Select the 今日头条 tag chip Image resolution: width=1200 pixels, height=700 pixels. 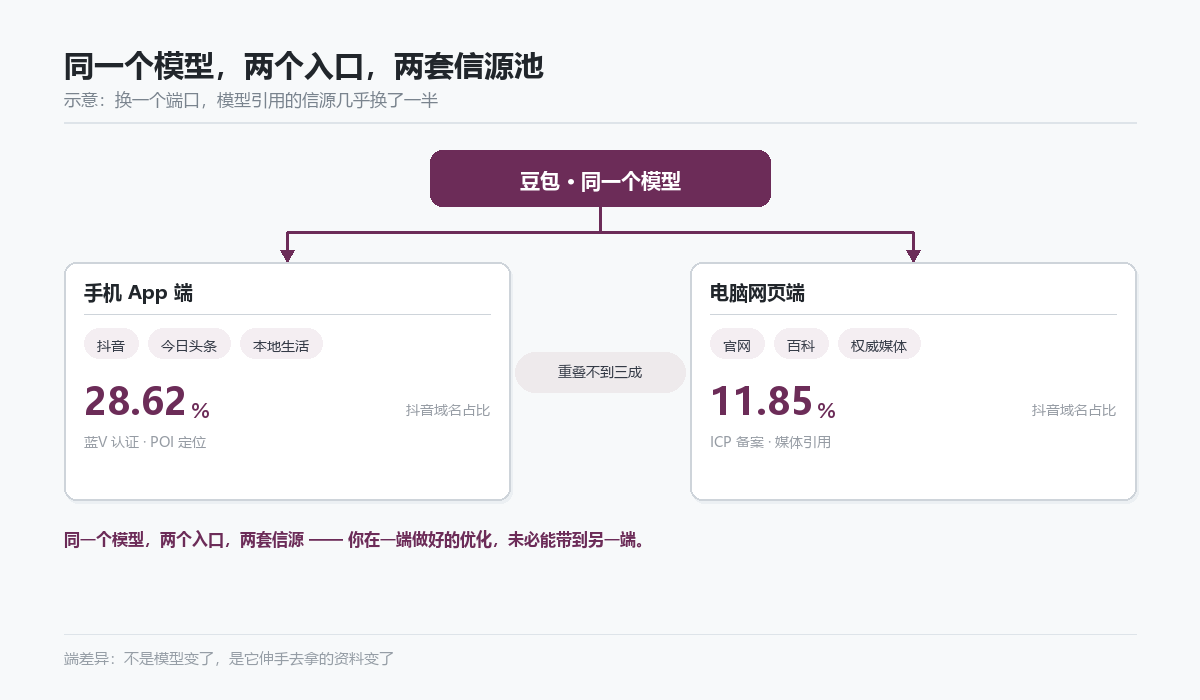tap(189, 346)
